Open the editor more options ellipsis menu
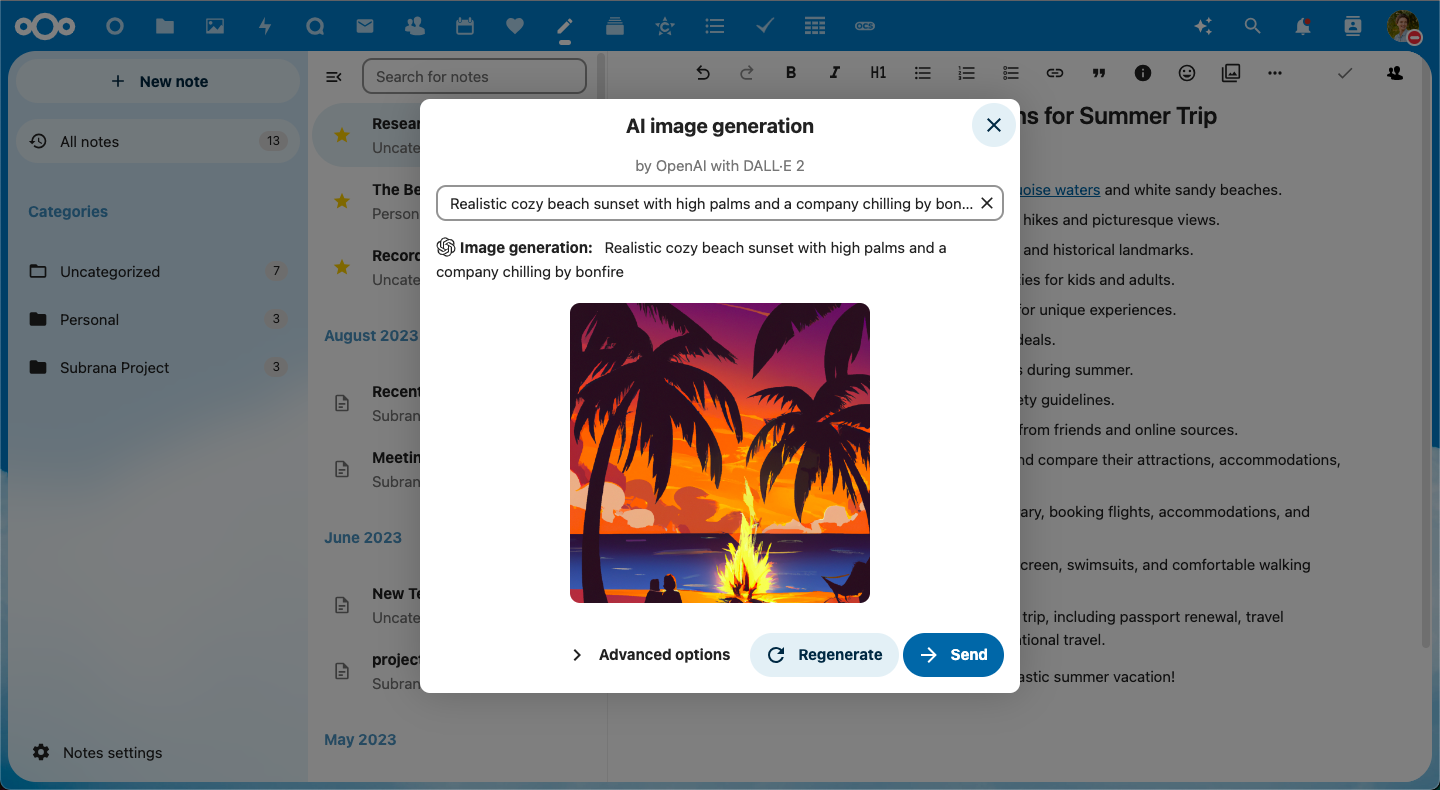Image resolution: width=1440 pixels, height=790 pixels. click(x=1274, y=73)
